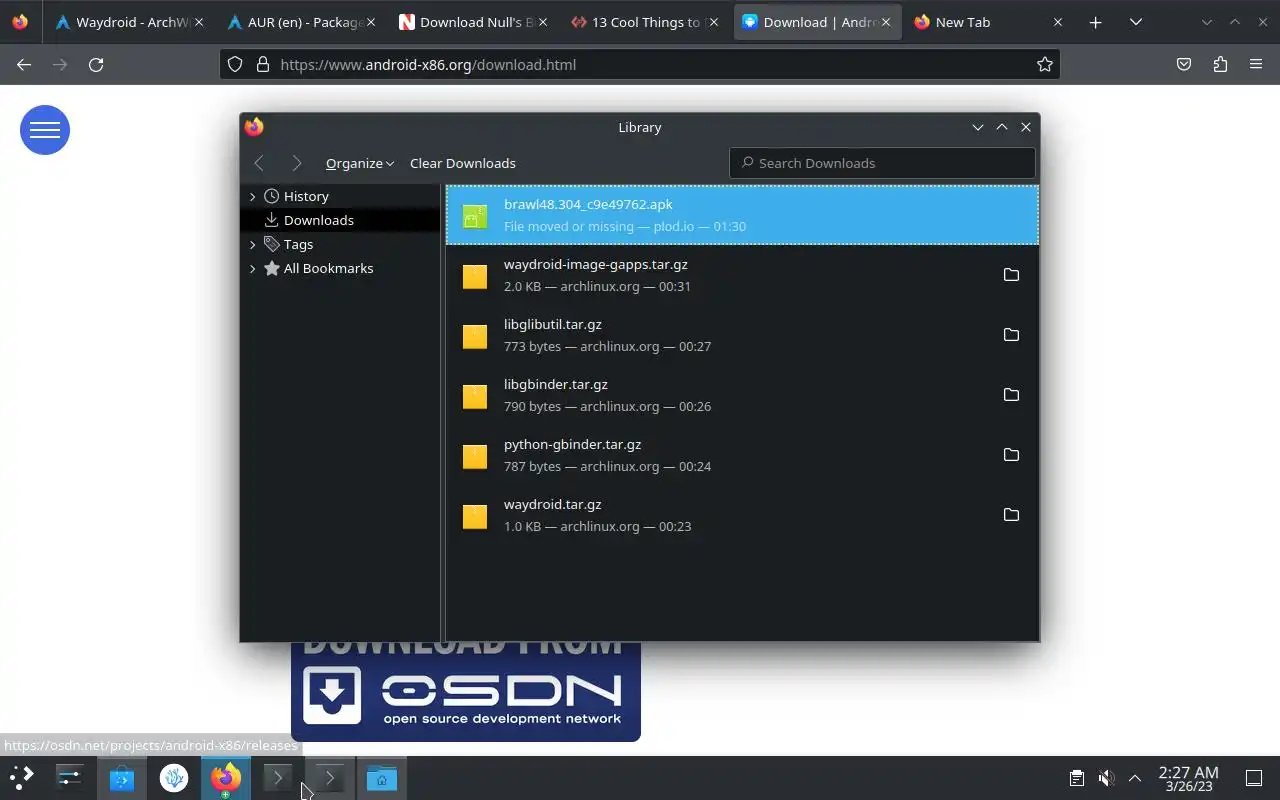Viewport: 1280px width, 800px height.
Task: Select python-gbinder.tar.gz download entry
Action: (x=742, y=455)
